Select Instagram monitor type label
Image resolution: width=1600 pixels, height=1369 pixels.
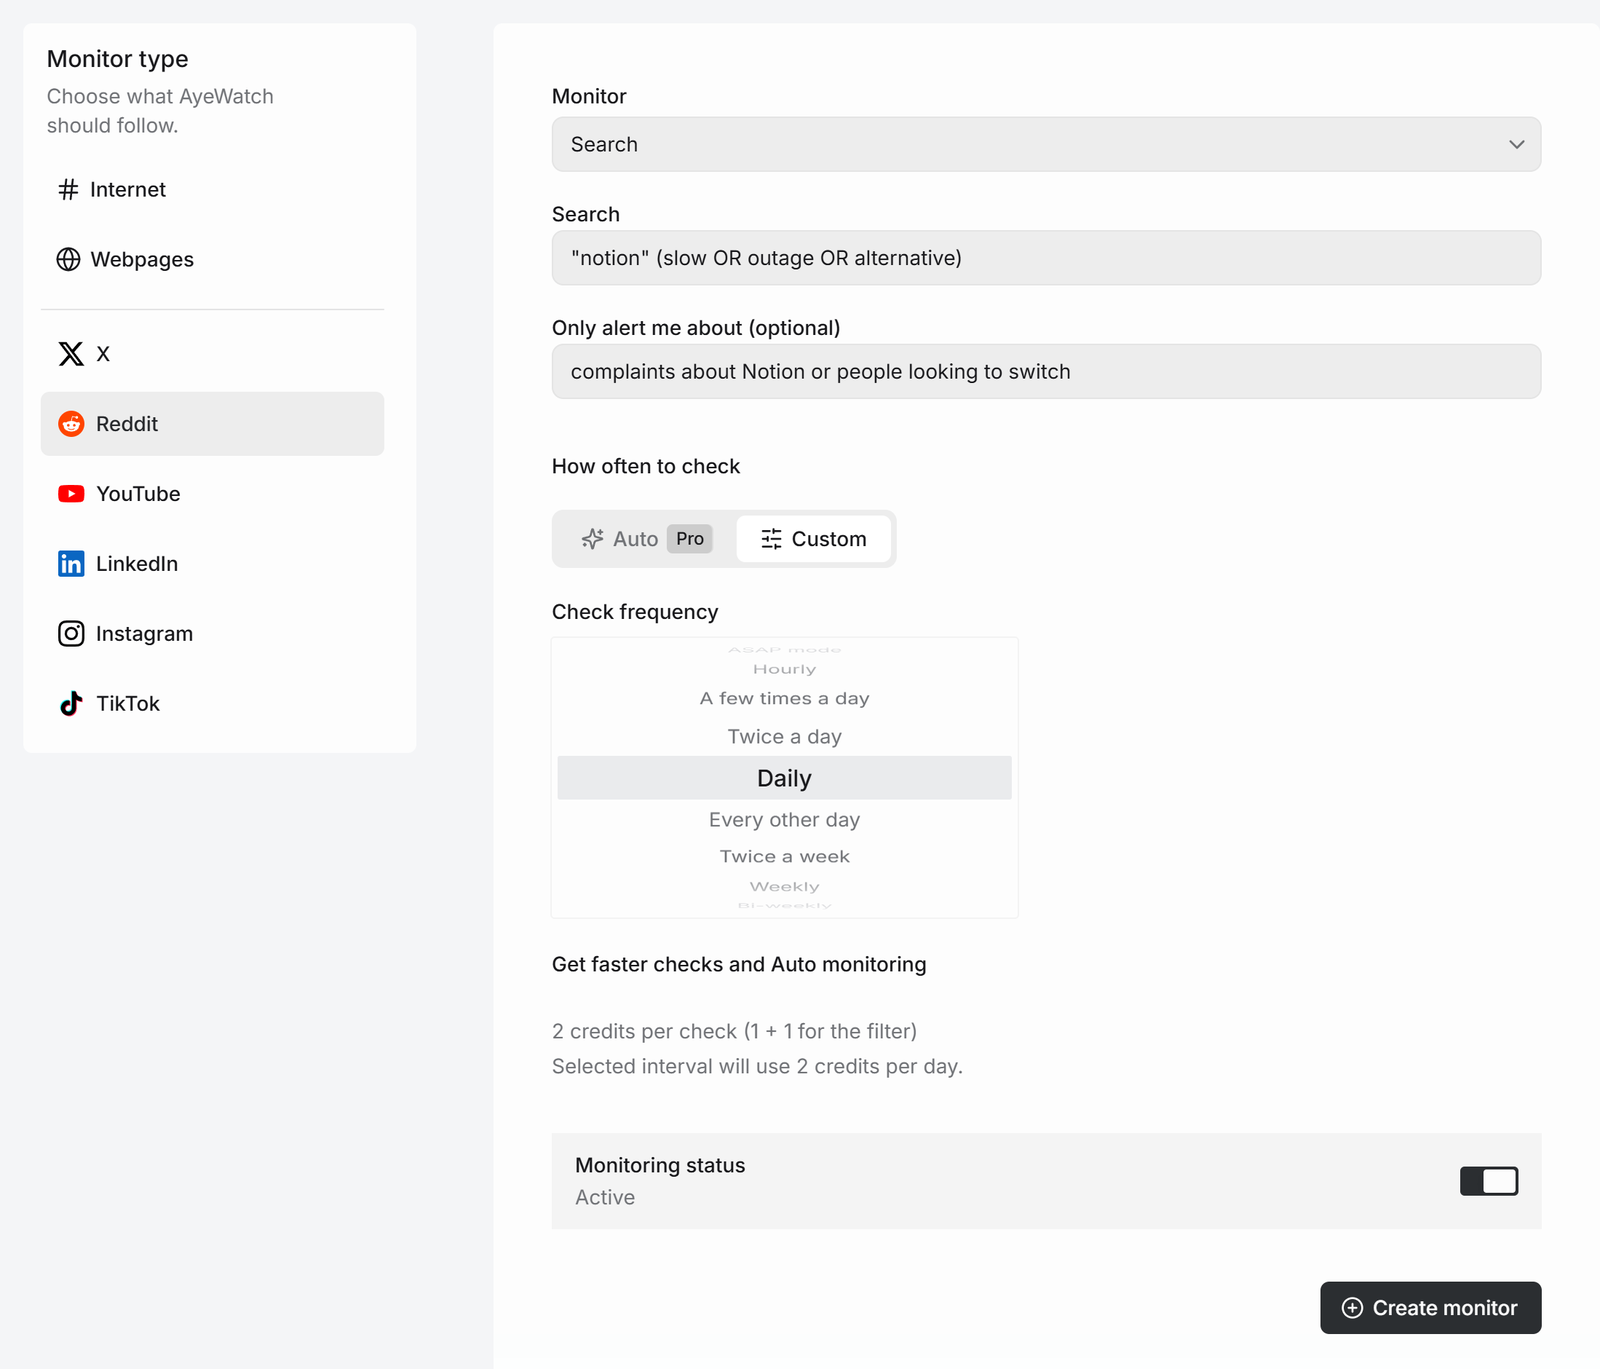144,634
